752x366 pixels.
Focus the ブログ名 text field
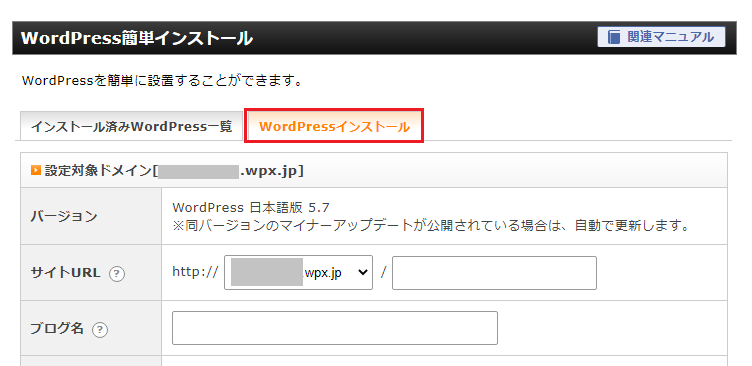pos(335,328)
